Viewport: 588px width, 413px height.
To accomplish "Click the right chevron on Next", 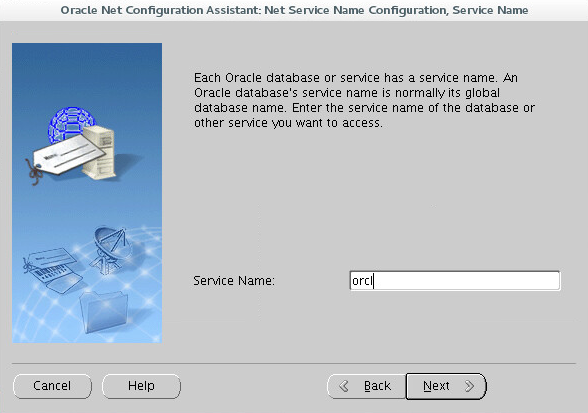I will click(469, 386).
